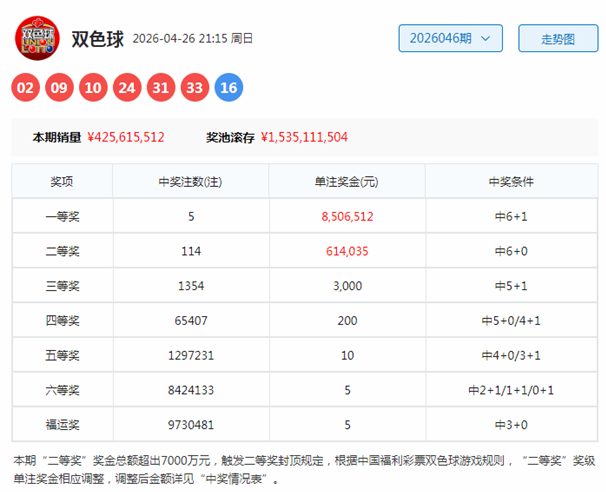606x492 pixels.
Task: Select red ball number 10
Action: 93,87
